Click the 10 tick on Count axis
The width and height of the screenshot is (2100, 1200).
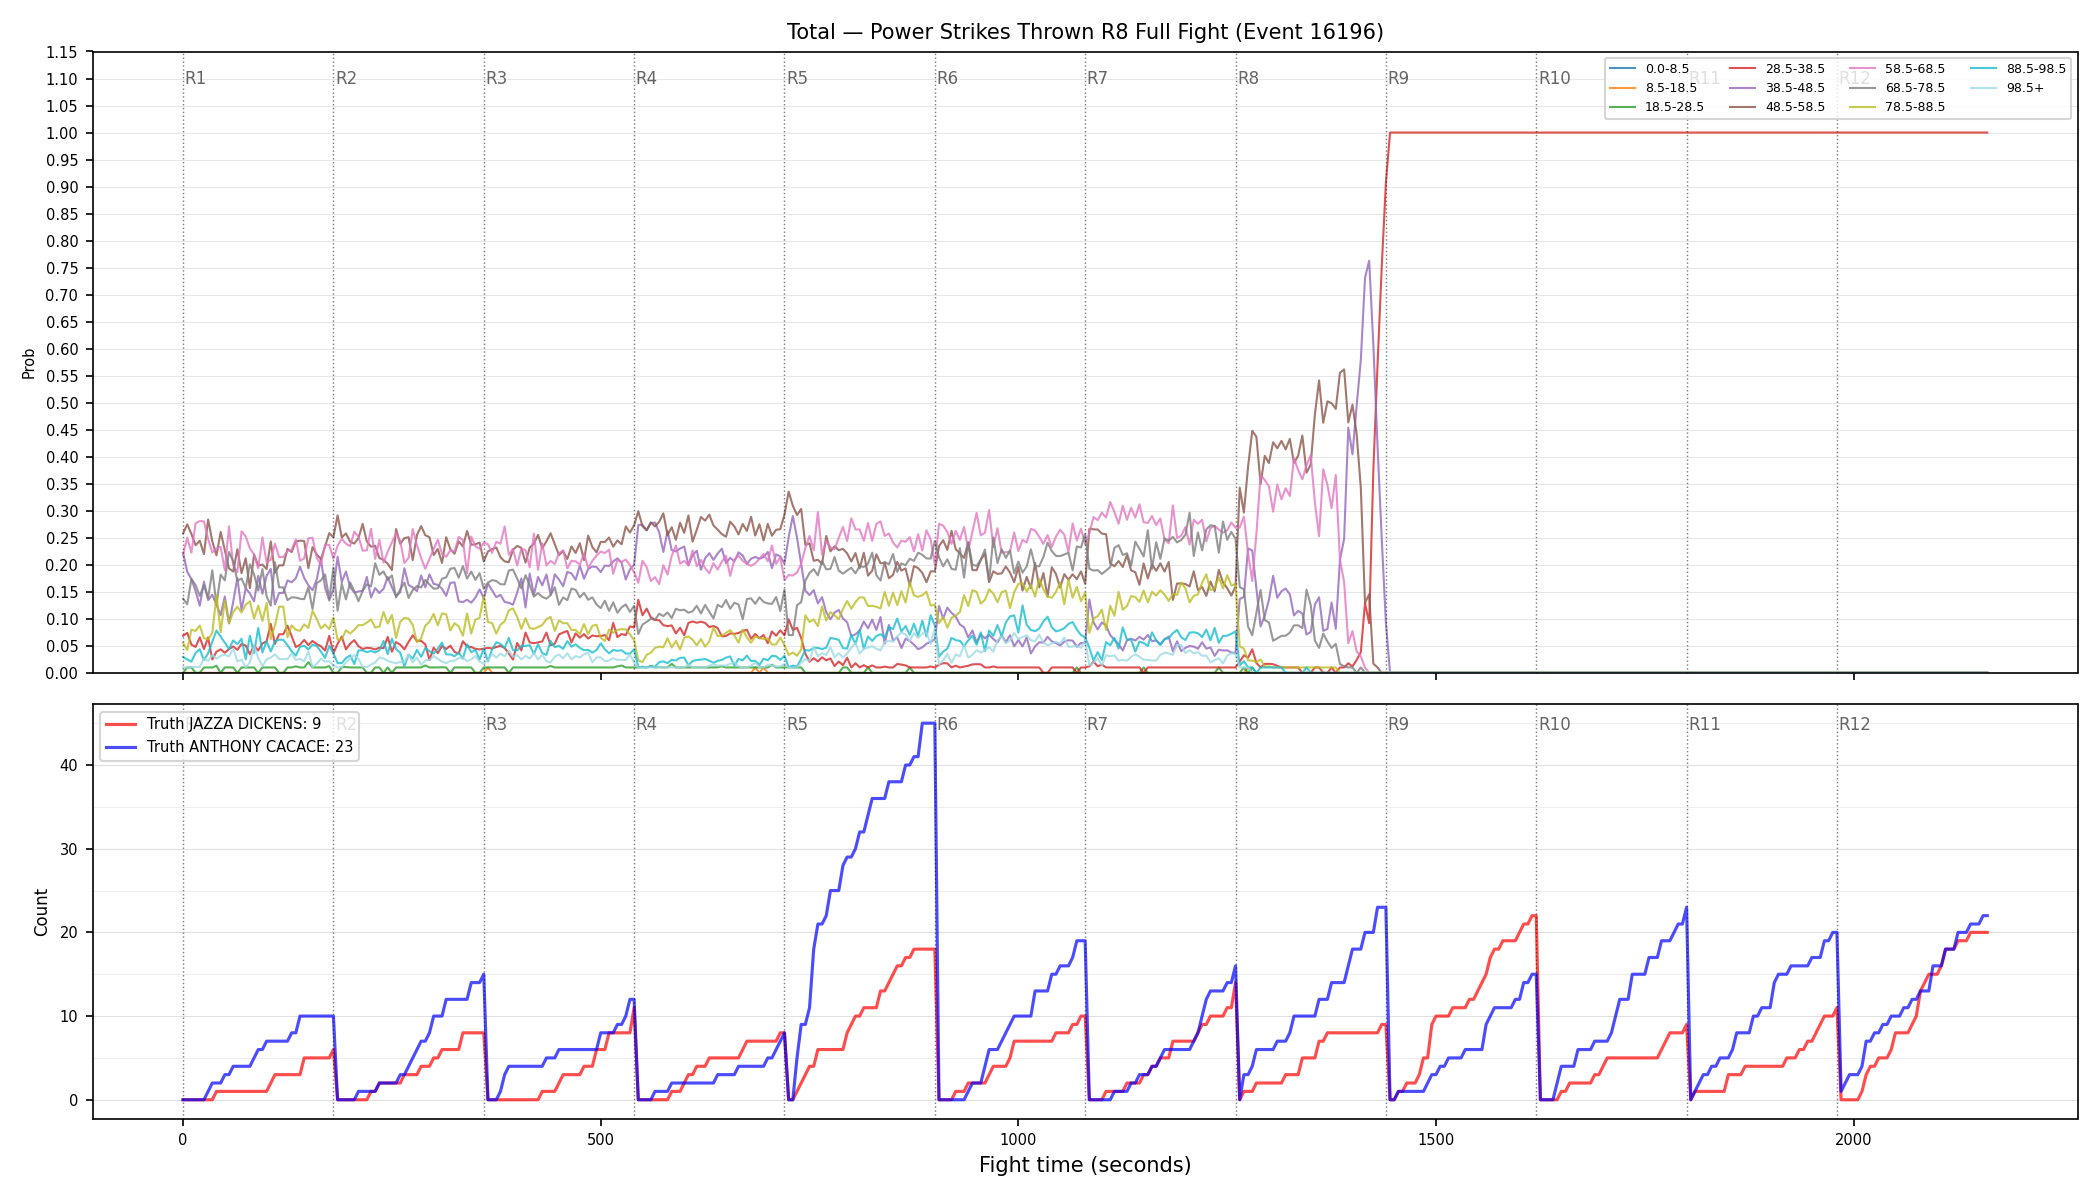point(70,1016)
